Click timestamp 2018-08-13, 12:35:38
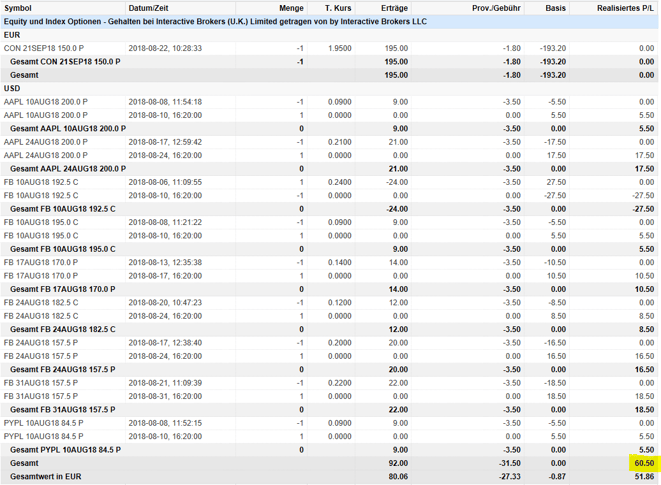 [x=165, y=262]
